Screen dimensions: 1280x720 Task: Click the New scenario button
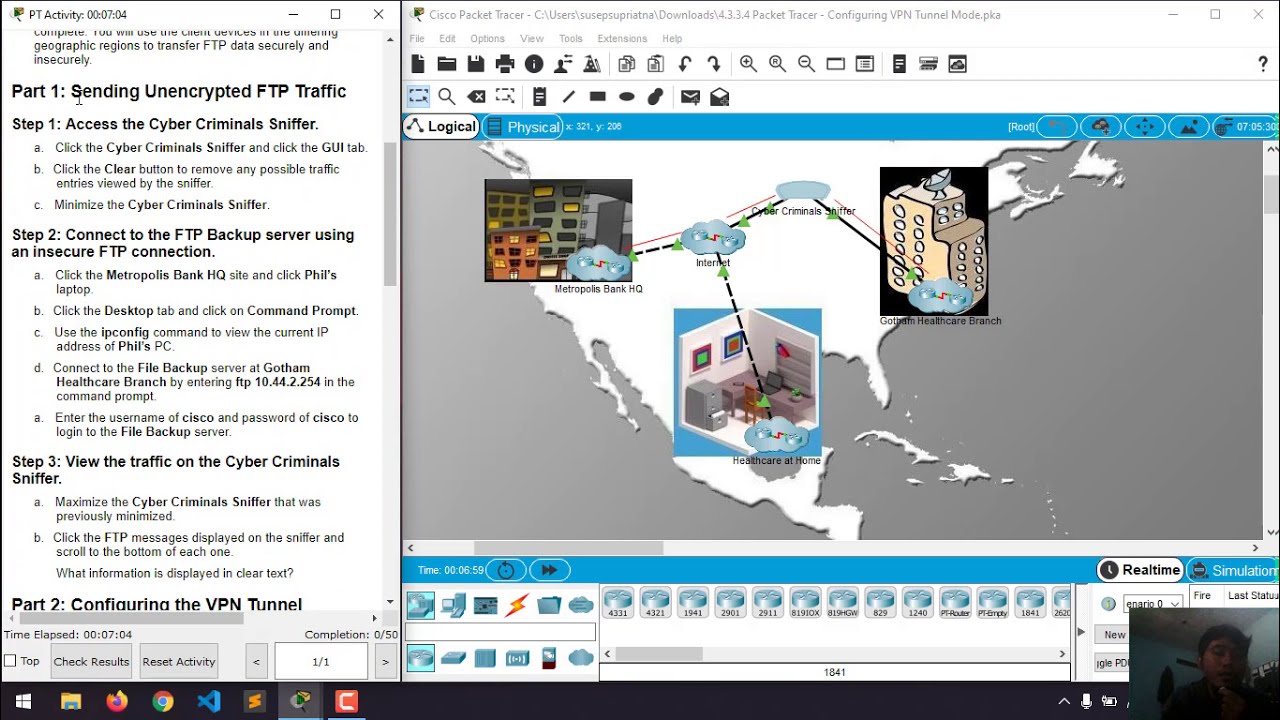pos(1113,635)
